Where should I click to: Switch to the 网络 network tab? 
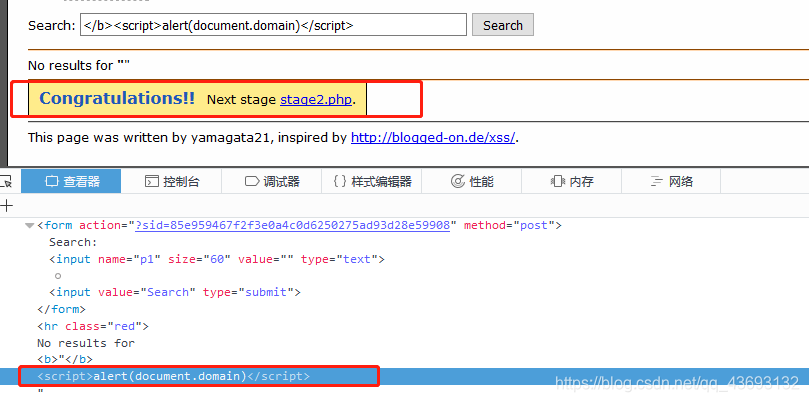[671, 181]
